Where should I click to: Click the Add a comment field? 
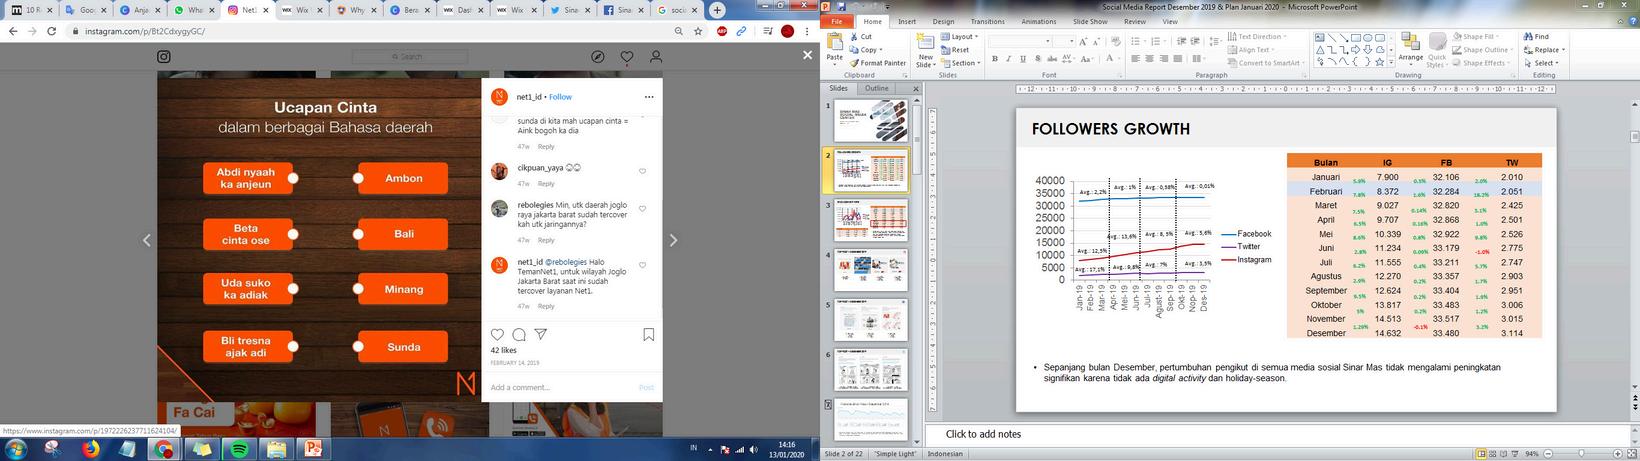tap(560, 387)
